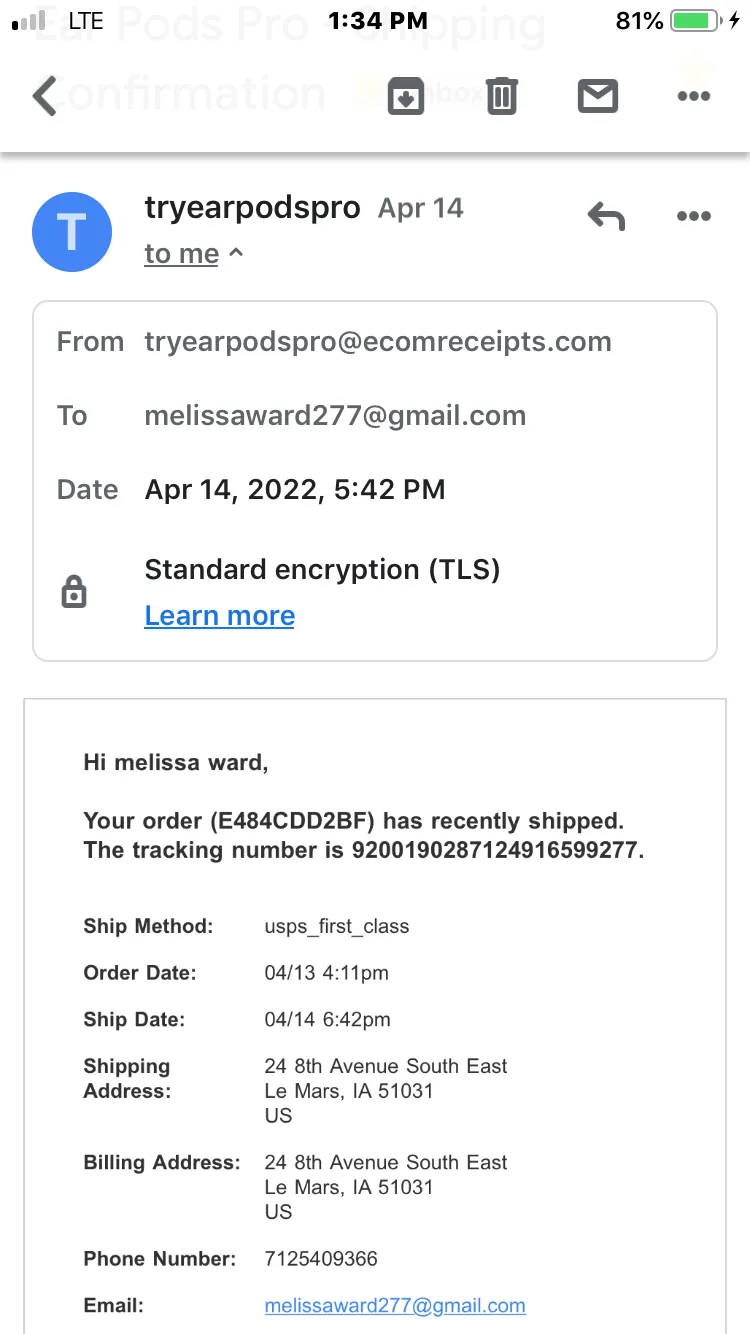The width and height of the screenshot is (750, 1334).
Task: Select the tracking number 9200190287124916599277
Action: tap(495, 850)
